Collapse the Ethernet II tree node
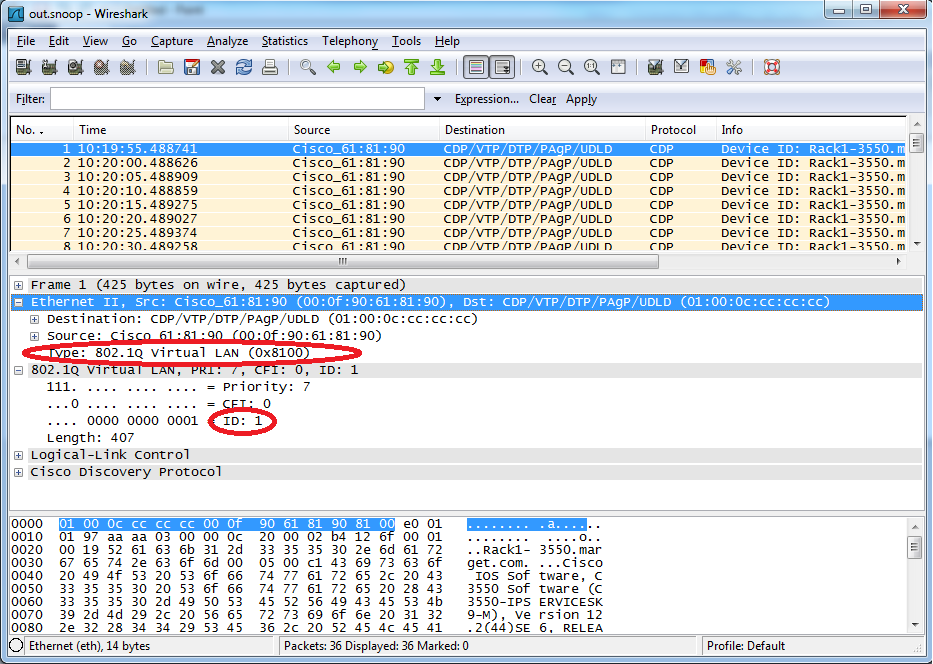This screenshot has width=933, height=664. point(18,302)
